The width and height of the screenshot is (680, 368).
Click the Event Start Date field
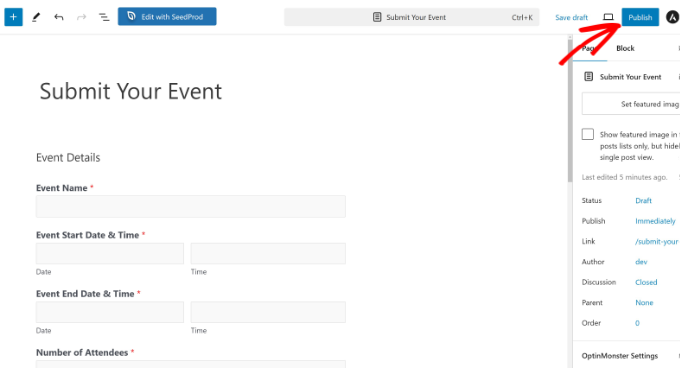[110, 253]
